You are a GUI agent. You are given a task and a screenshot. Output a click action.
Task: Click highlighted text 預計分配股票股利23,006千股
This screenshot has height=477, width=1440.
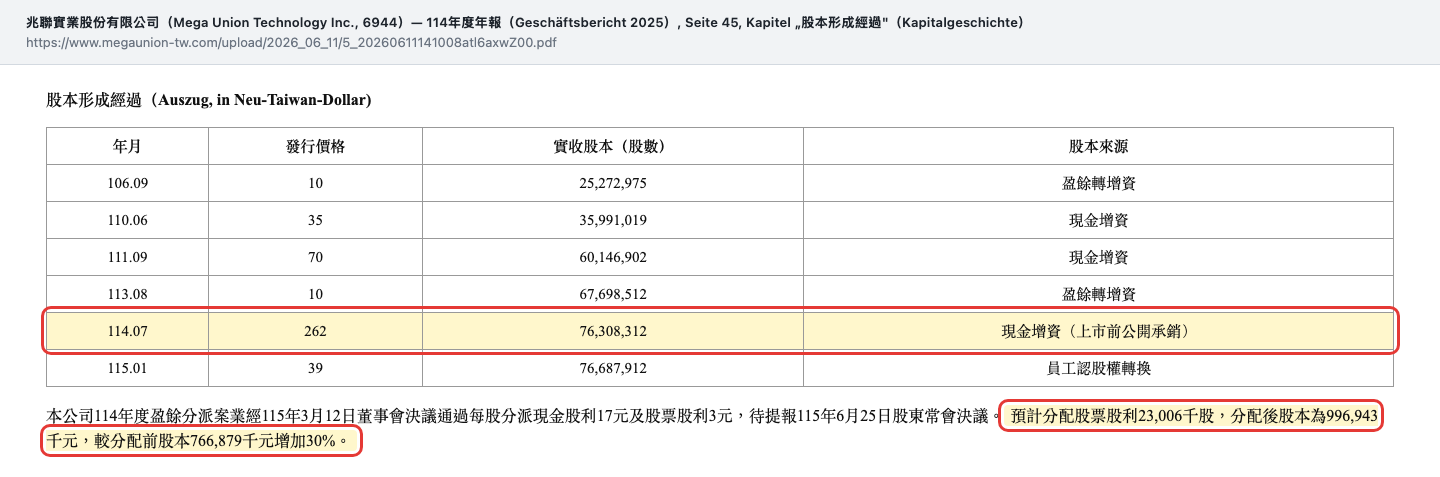point(1113,416)
